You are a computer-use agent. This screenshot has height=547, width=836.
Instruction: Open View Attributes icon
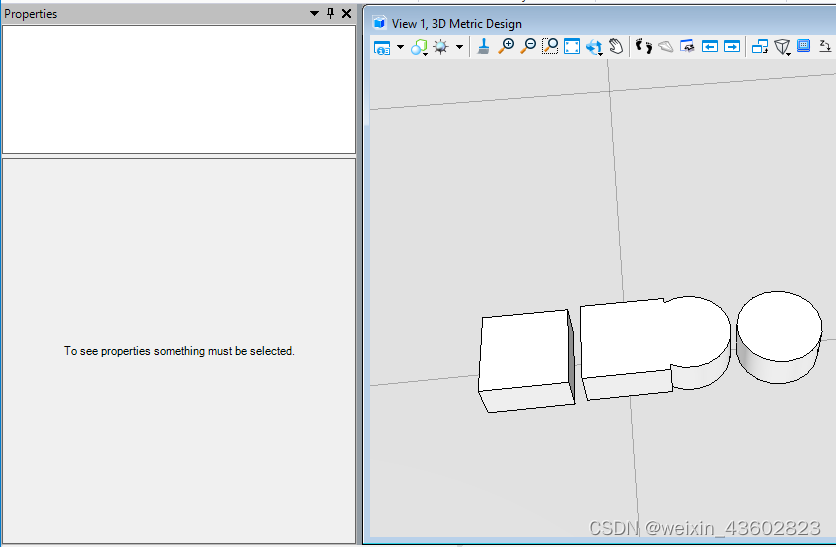(x=382, y=47)
